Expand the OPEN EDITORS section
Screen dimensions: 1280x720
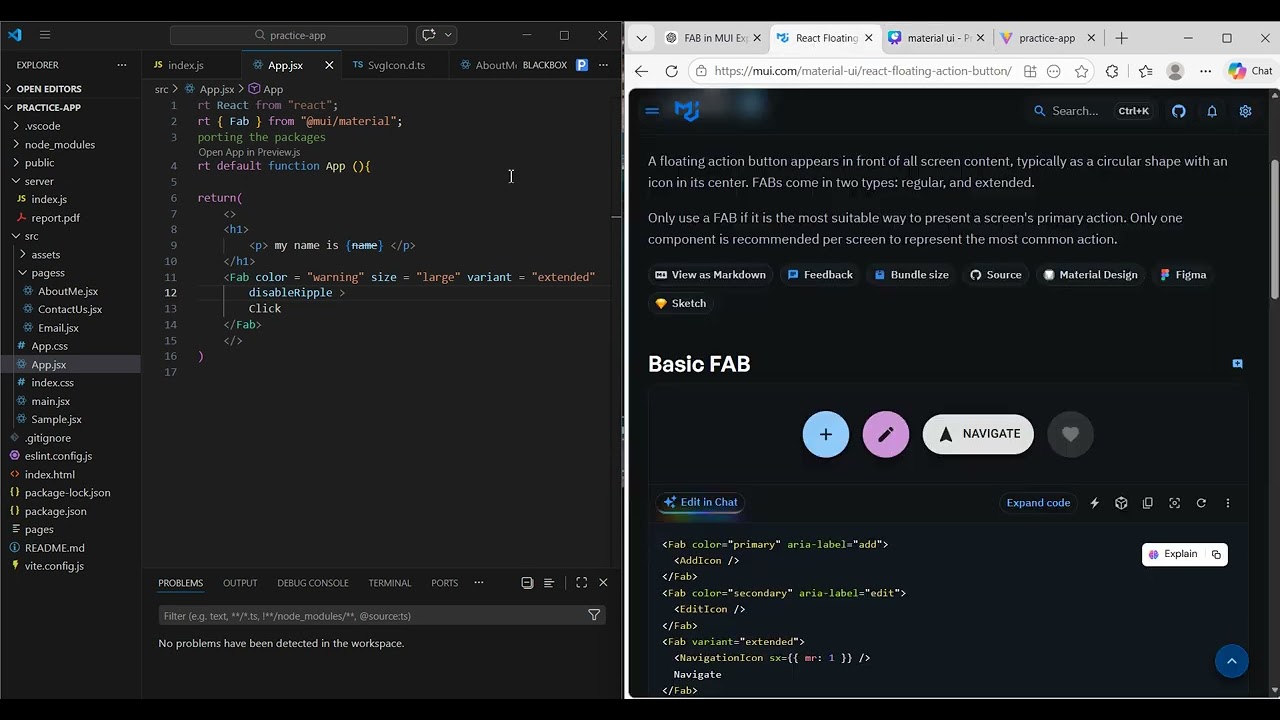tap(48, 89)
